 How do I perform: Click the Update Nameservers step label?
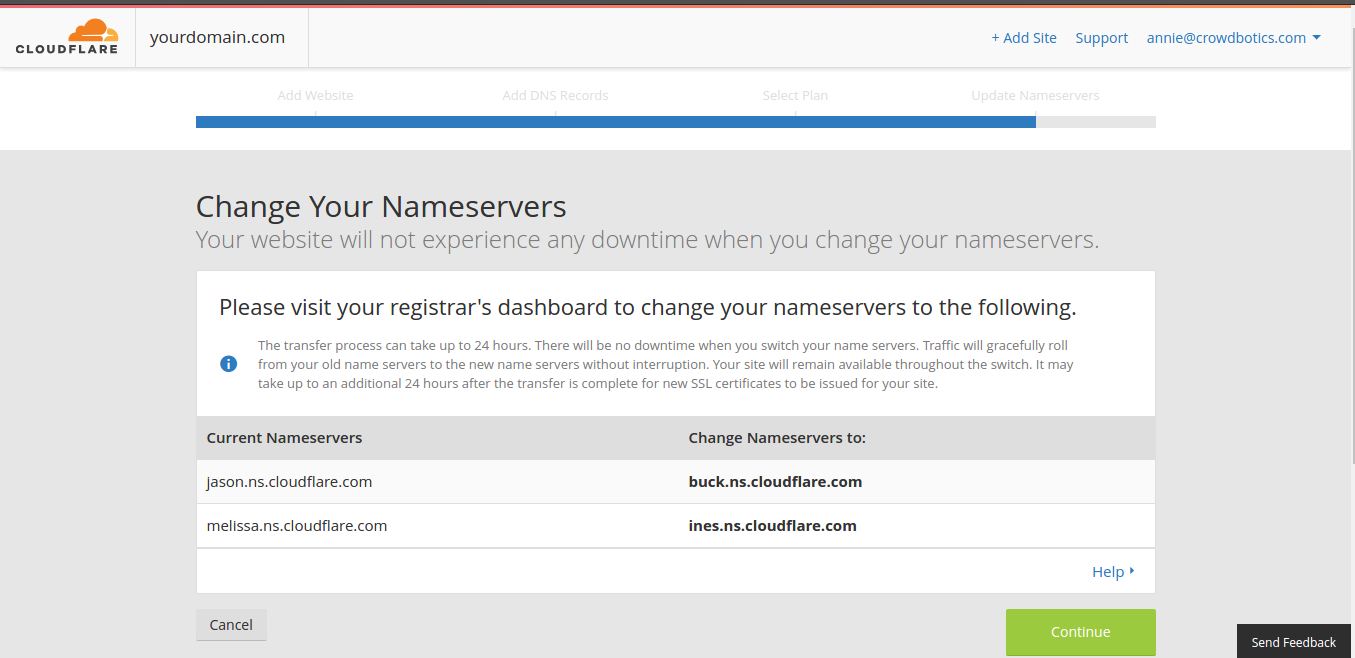[1035, 95]
